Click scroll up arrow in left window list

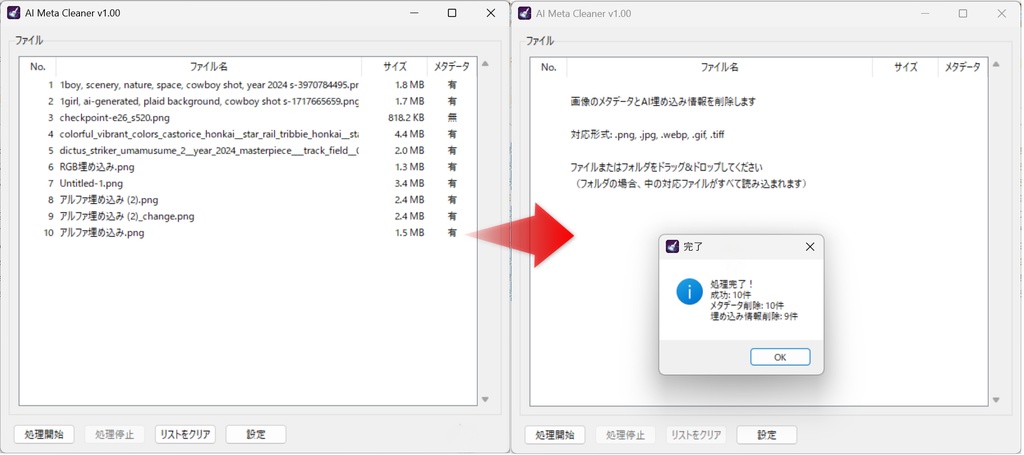point(485,64)
